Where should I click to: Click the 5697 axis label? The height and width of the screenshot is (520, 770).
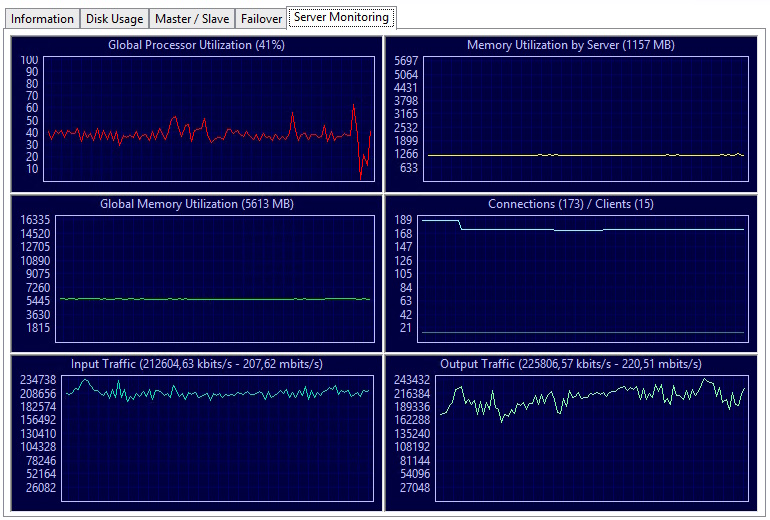click(406, 61)
